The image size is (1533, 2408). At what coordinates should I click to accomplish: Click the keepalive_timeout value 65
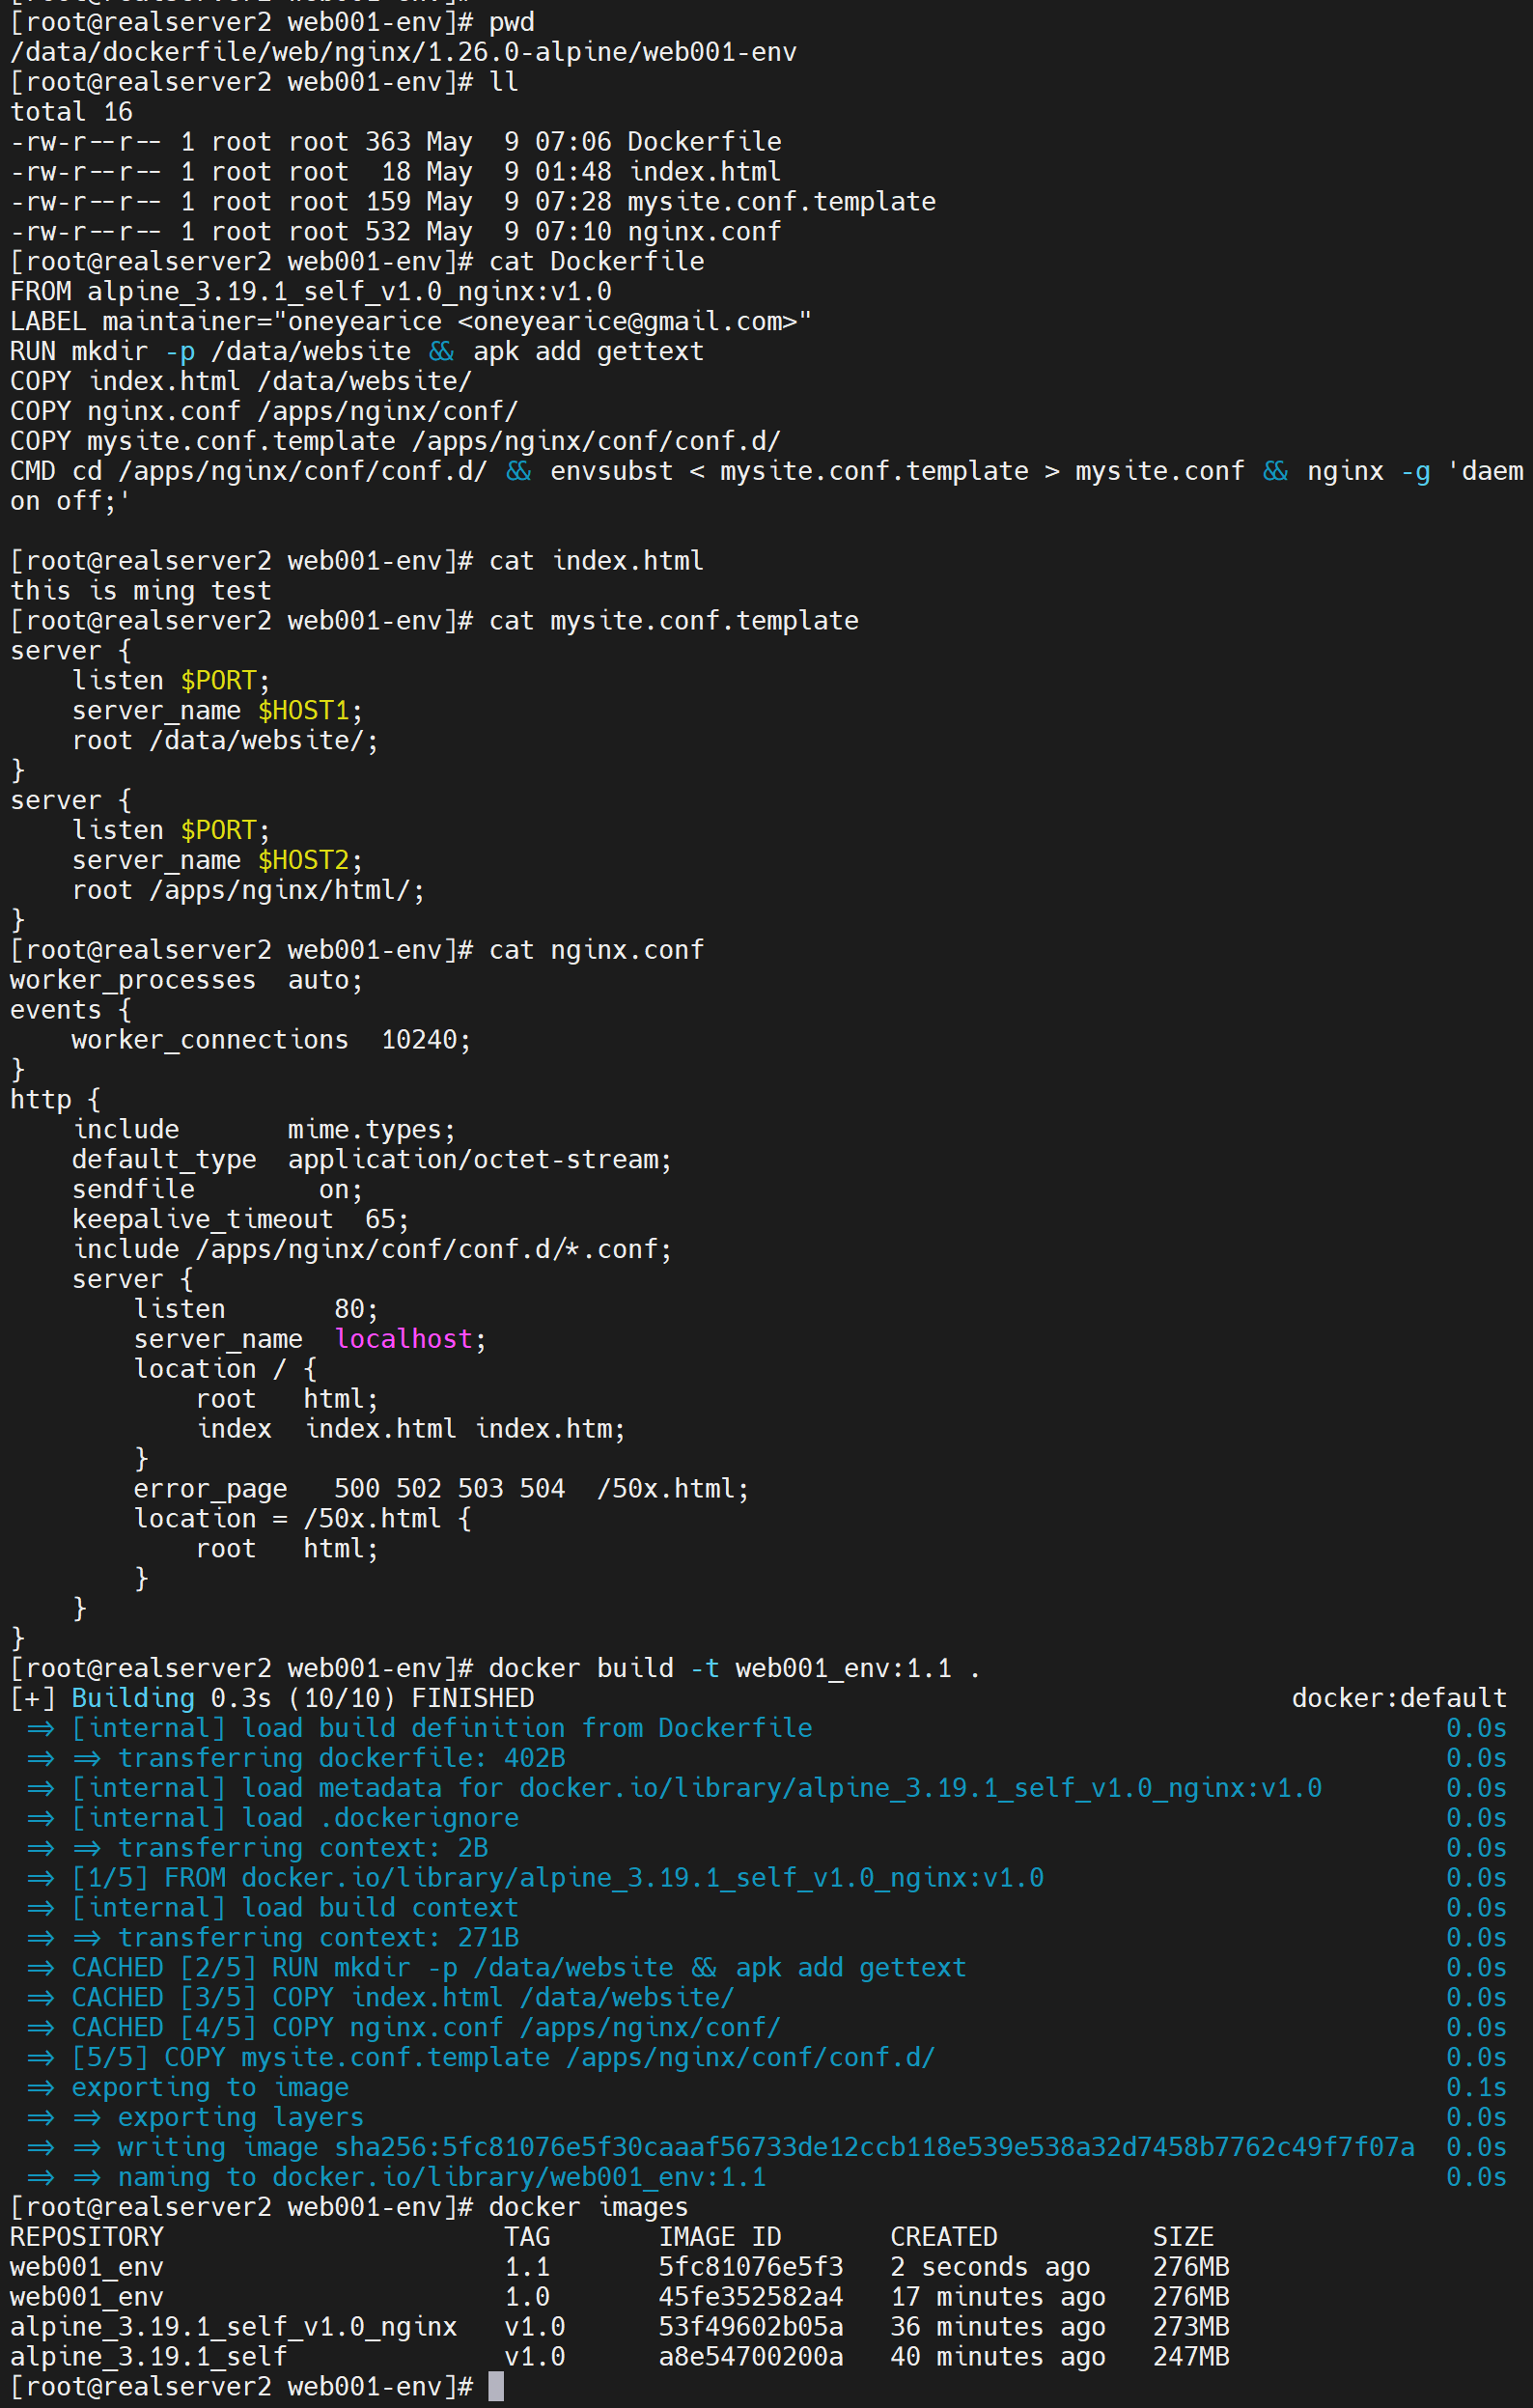379,1219
